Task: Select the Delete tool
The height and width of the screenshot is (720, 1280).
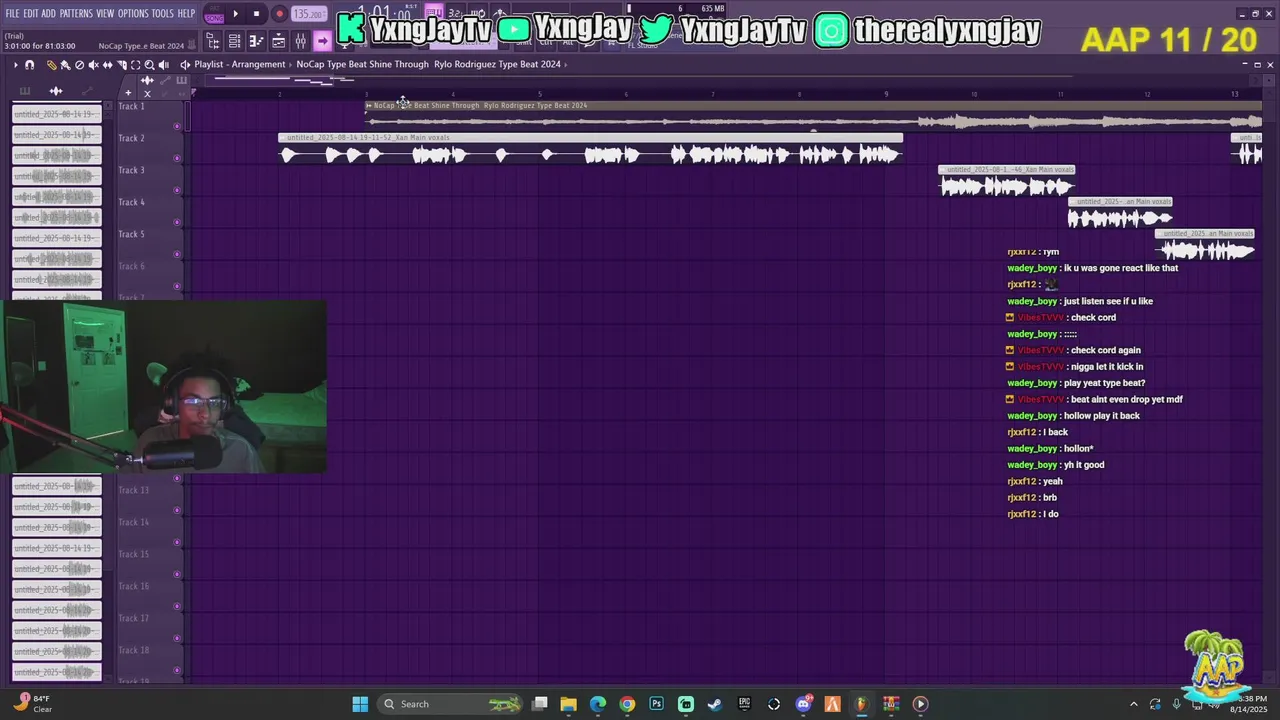Action: click(x=80, y=65)
